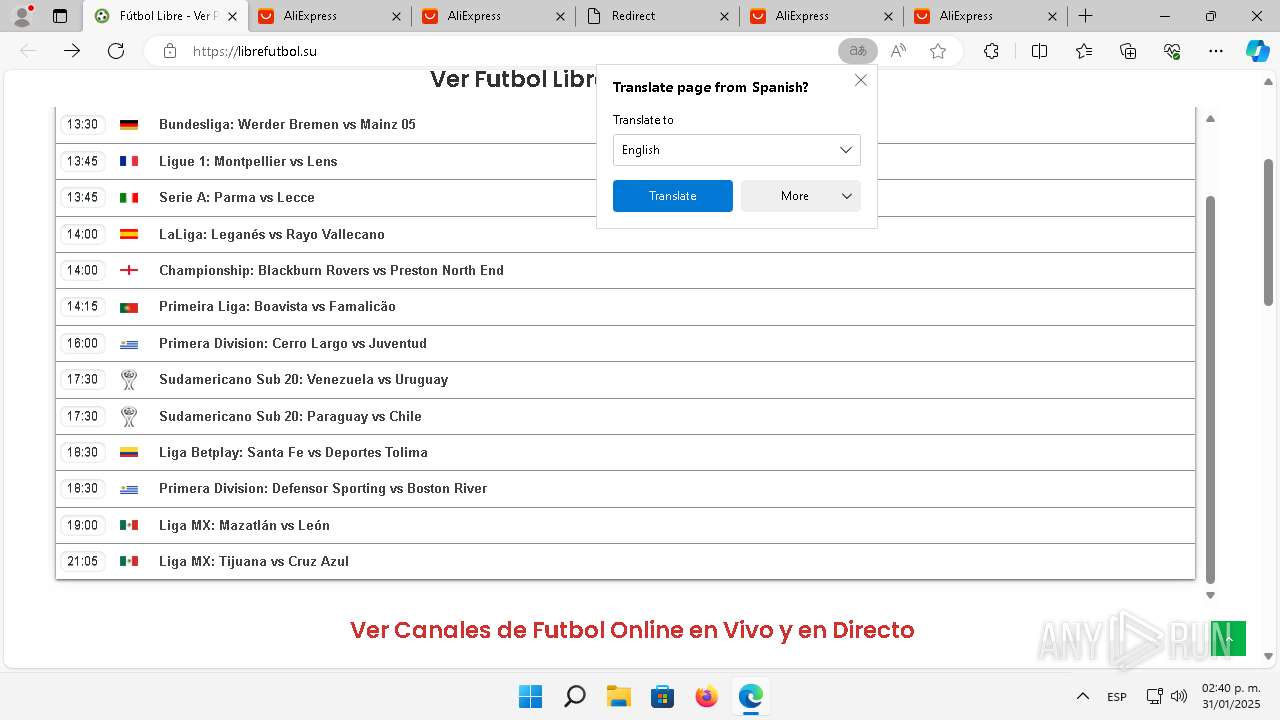Open Browser essentials heart icon
This screenshot has width=1280, height=720.
(1172, 51)
